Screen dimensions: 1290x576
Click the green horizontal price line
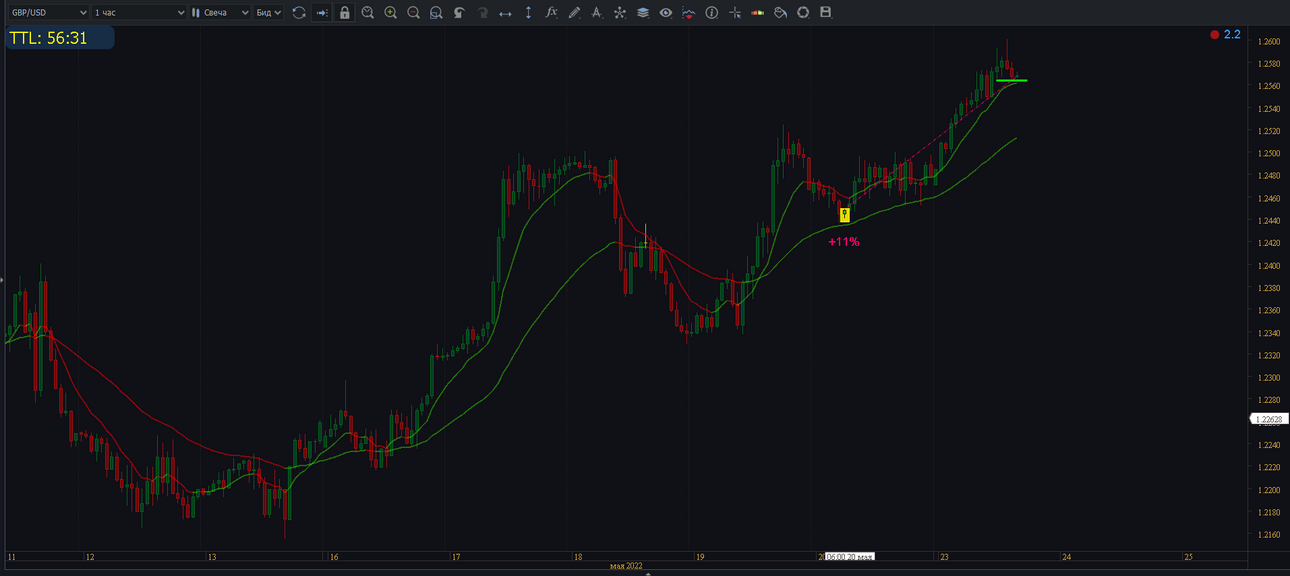point(1011,80)
